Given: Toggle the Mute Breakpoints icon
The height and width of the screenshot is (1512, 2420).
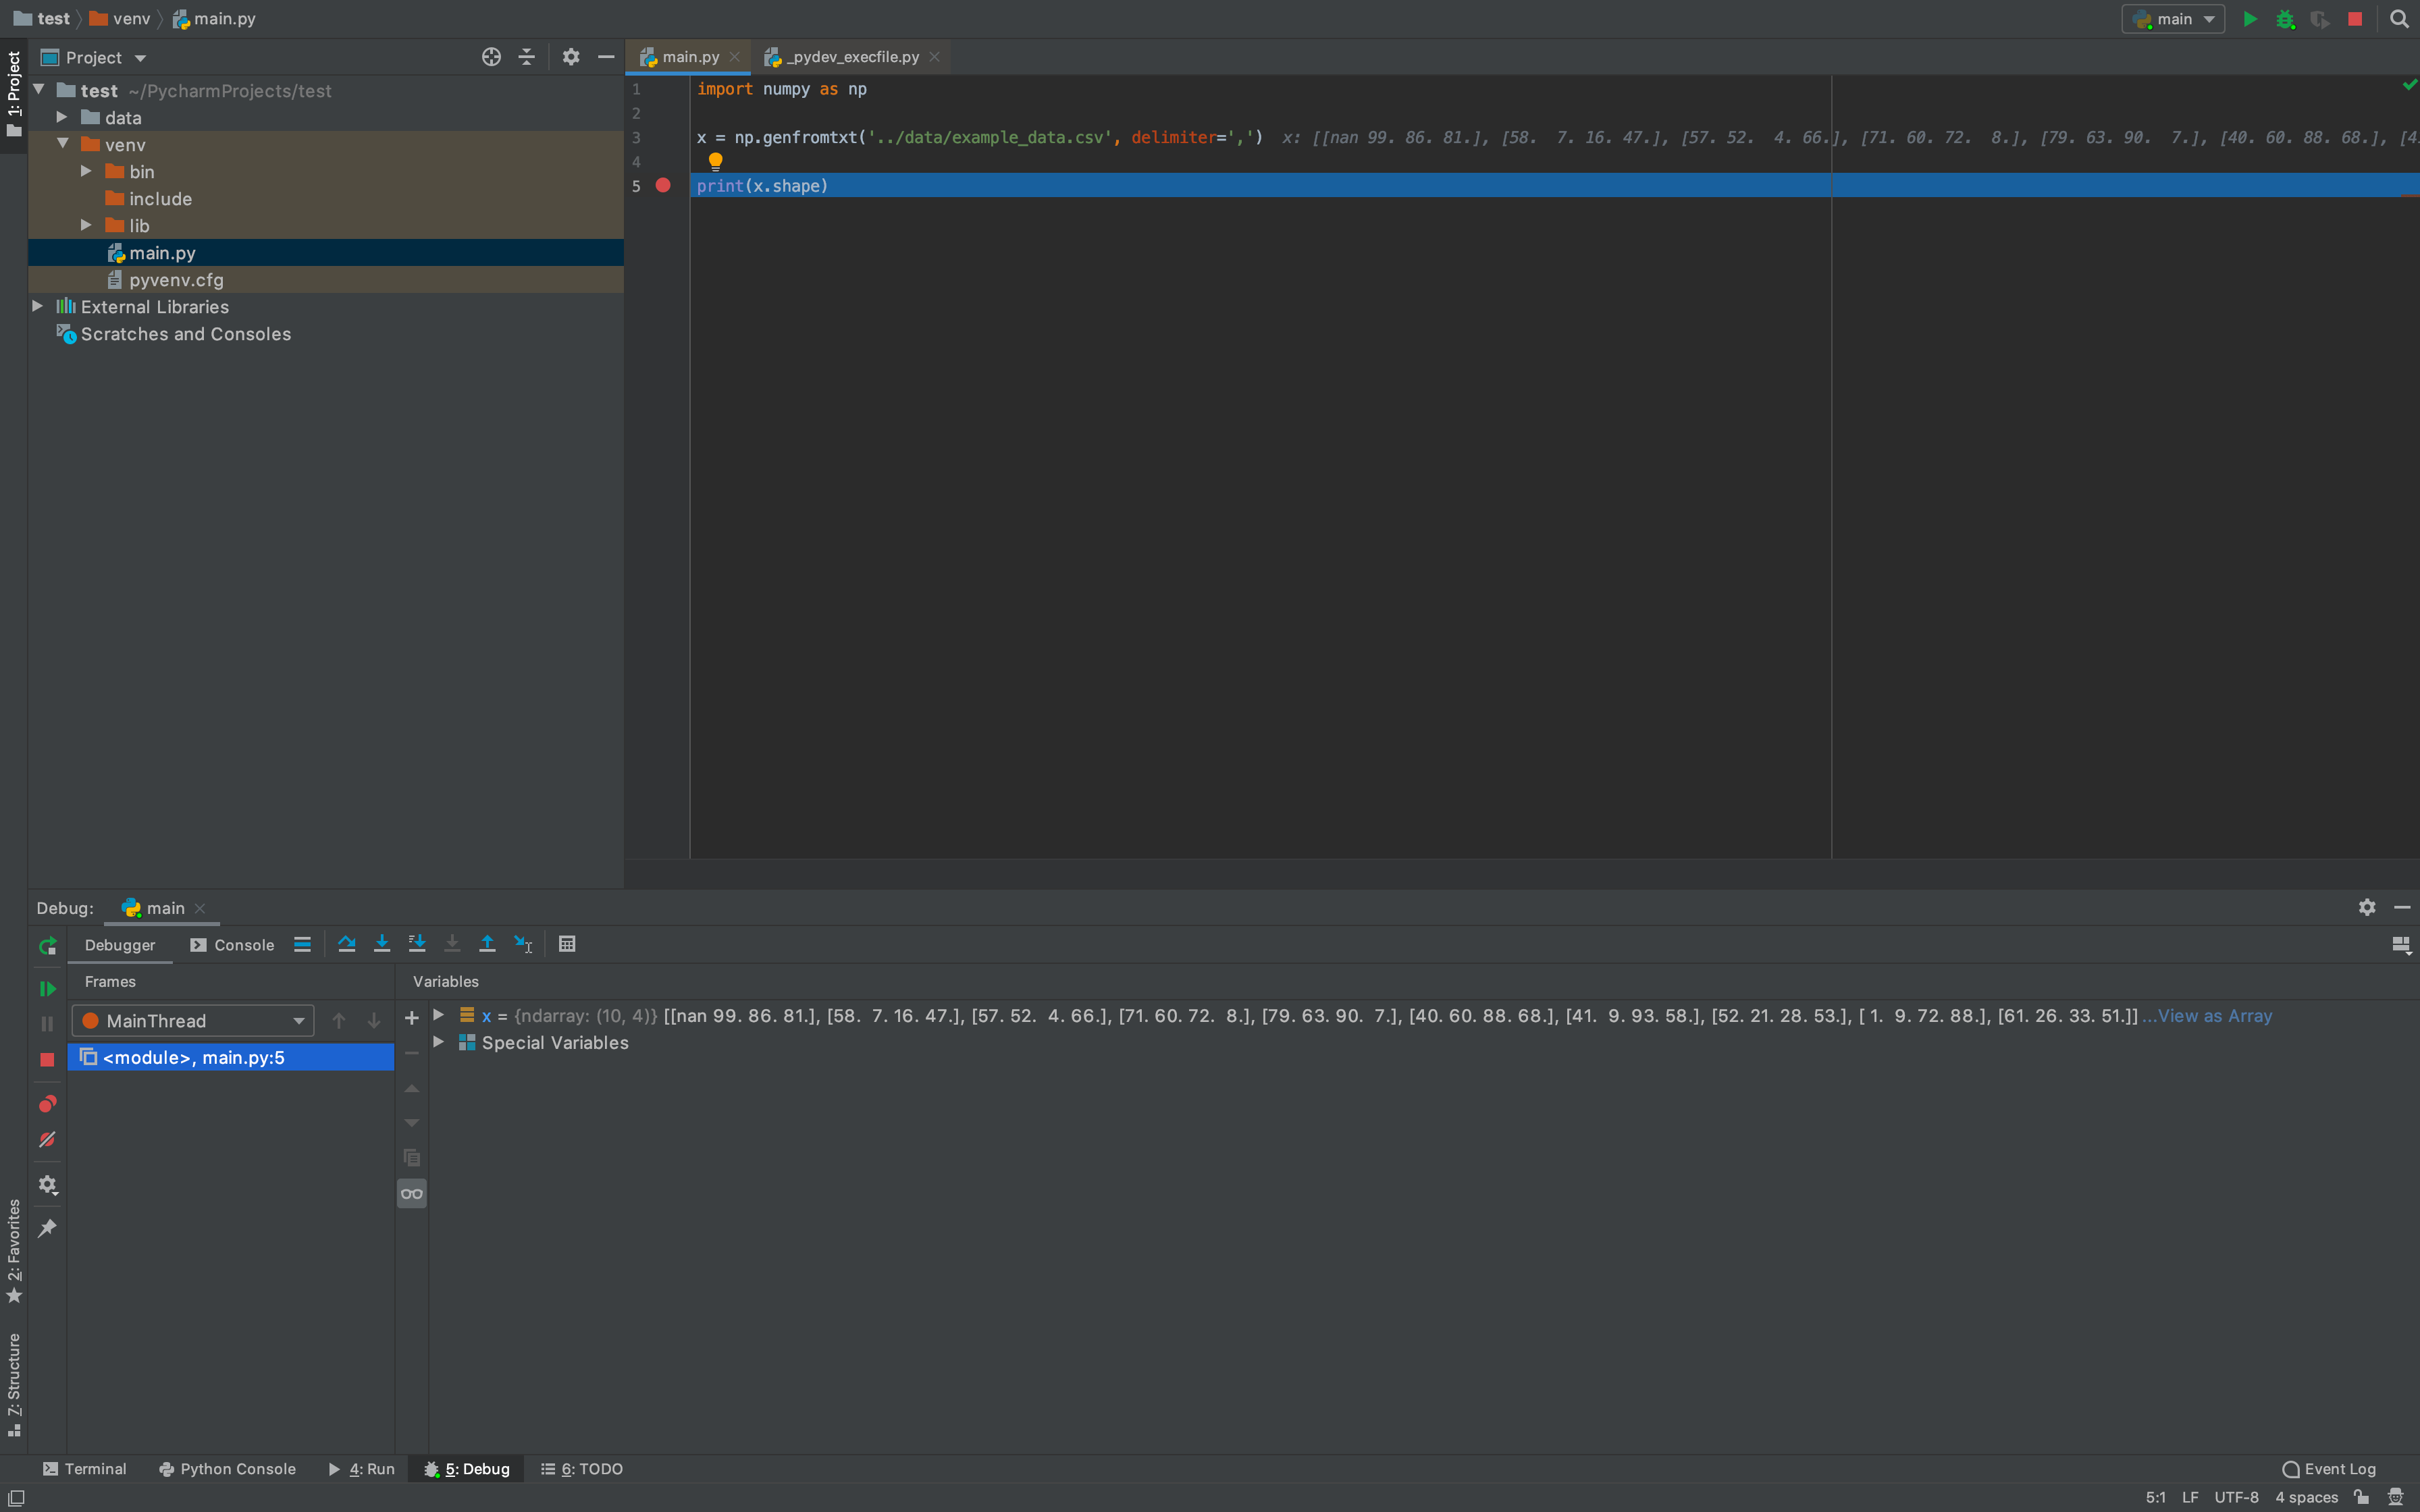Looking at the screenshot, I should 47,1140.
